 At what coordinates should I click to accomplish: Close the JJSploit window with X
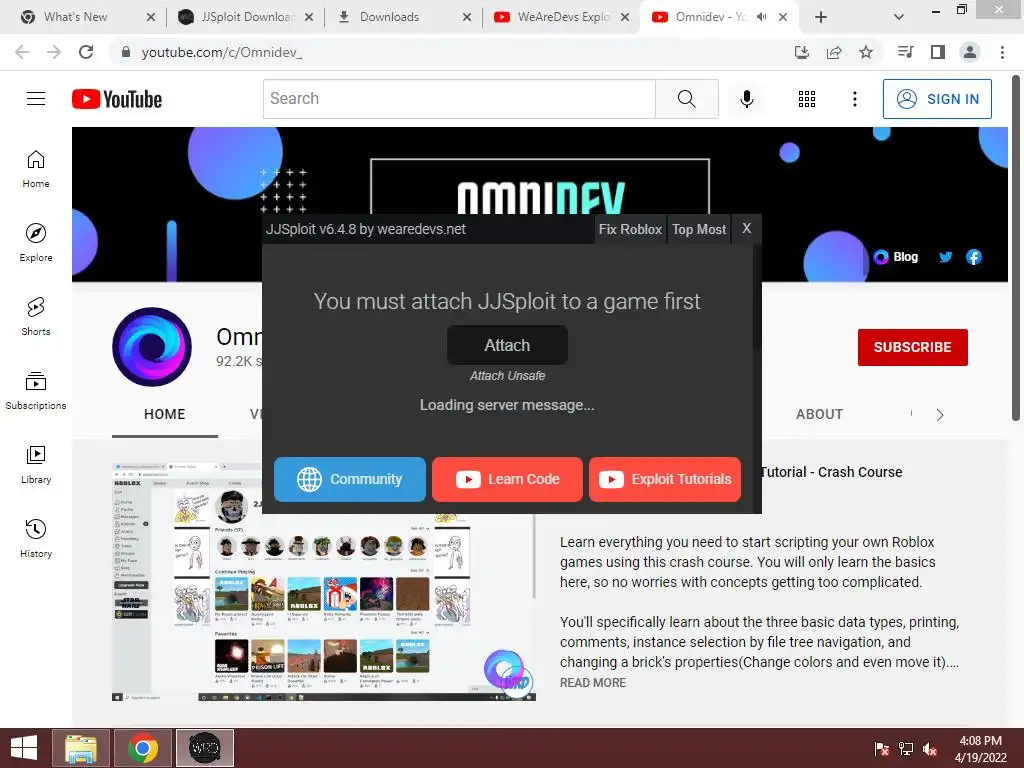(x=746, y=229)
